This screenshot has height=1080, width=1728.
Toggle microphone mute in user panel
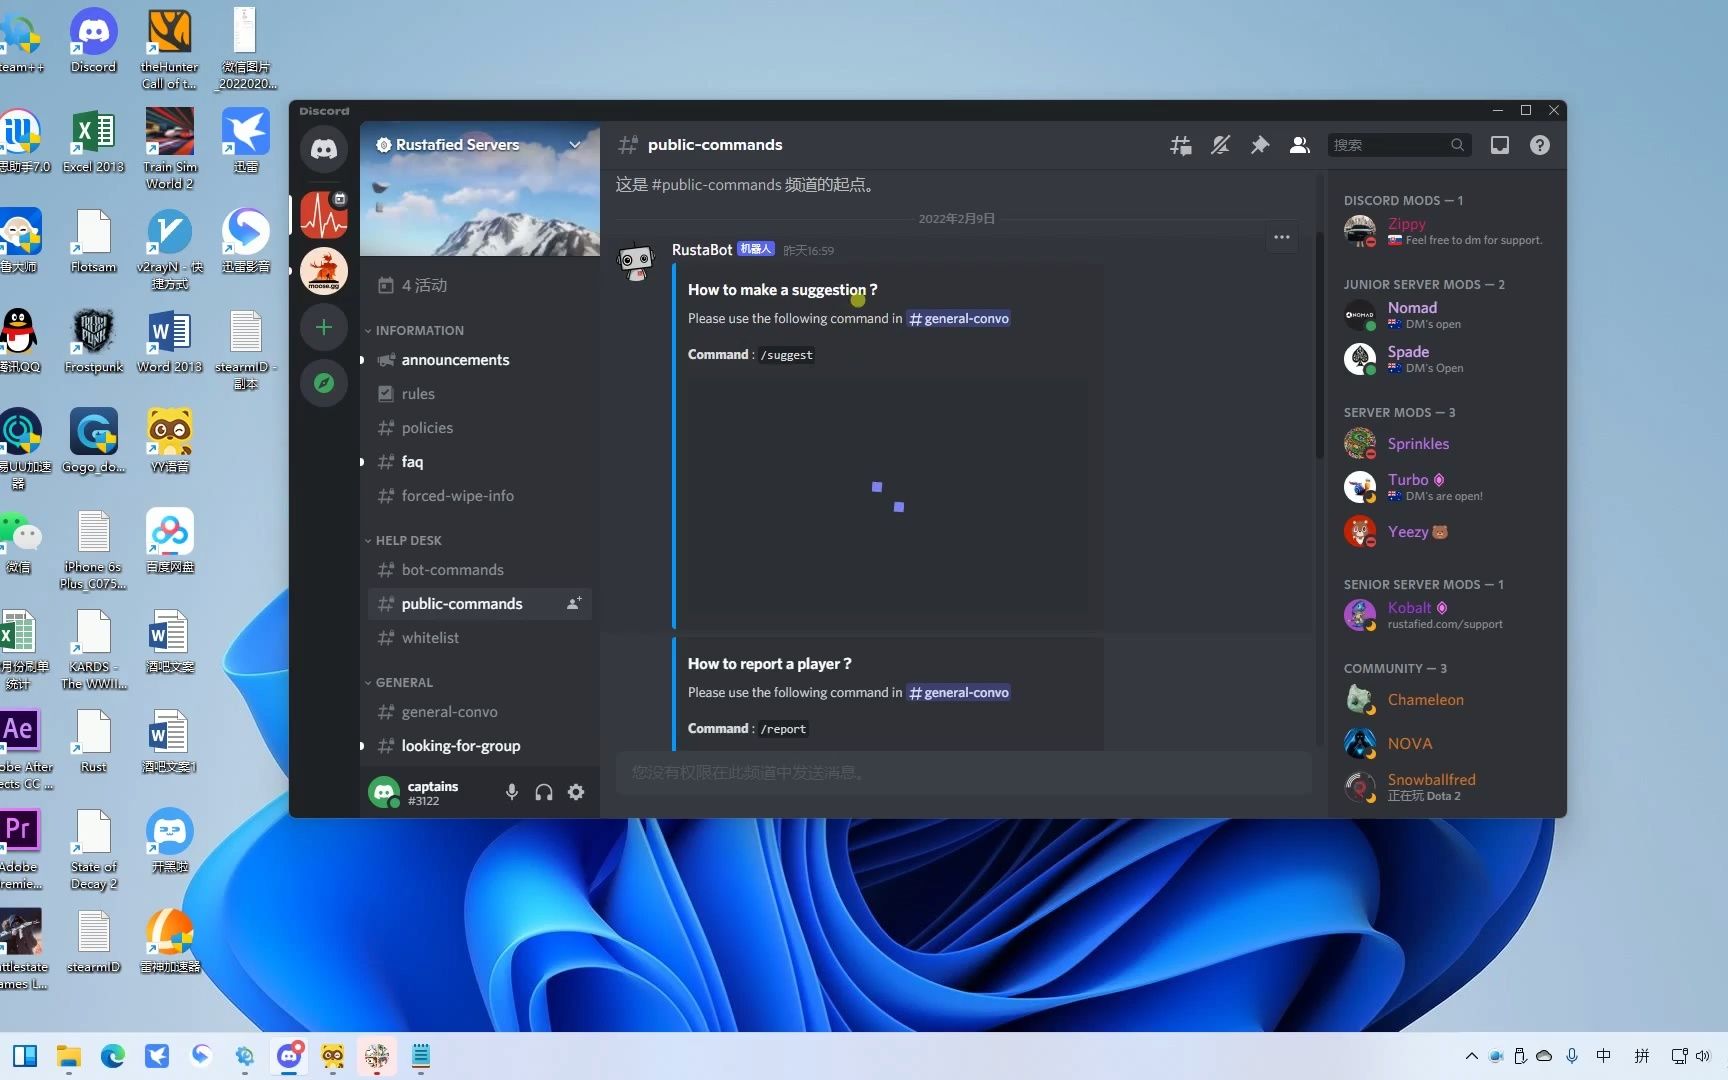click(x=512, y=792)
